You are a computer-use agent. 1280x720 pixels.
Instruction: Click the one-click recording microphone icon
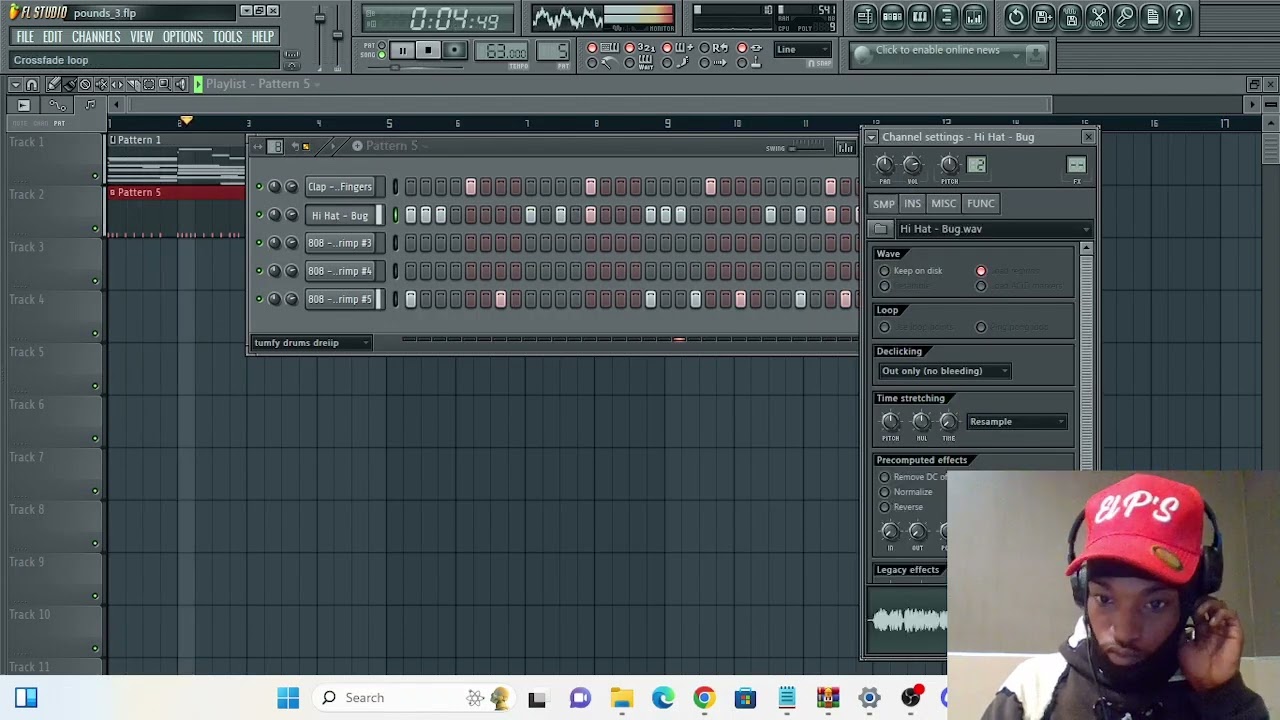coord(1125,16)
